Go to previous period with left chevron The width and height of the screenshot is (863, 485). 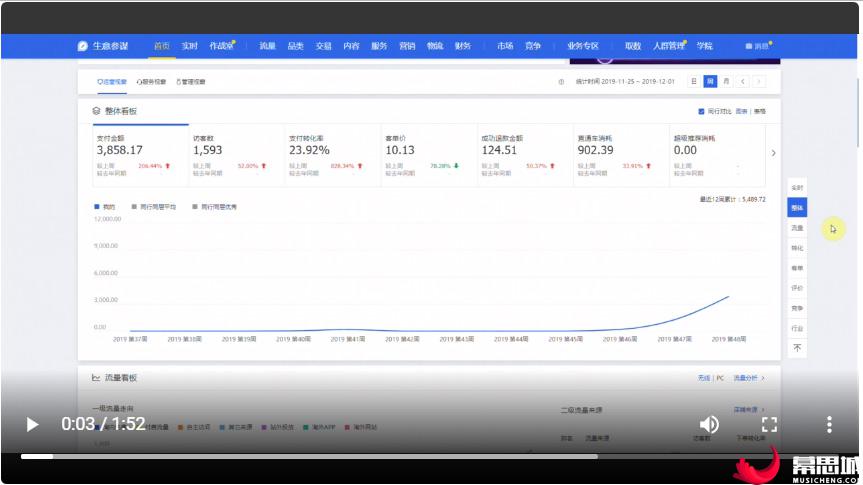[x=743, y=81]
